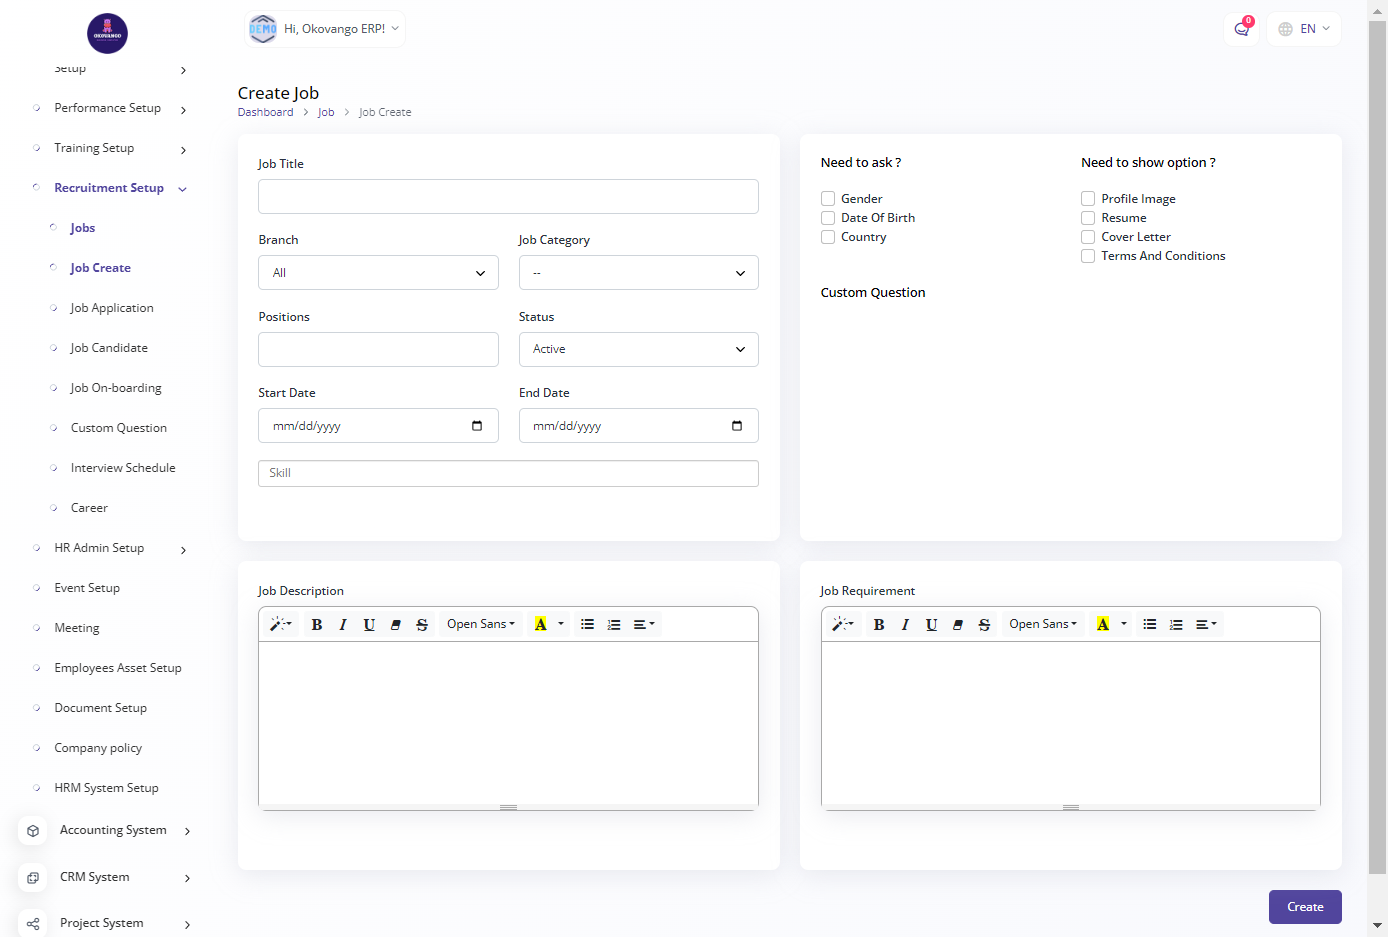Open the chat notifications icon in header
The width and height of the screenshot is (1388, 937).
coord(1241,29)
